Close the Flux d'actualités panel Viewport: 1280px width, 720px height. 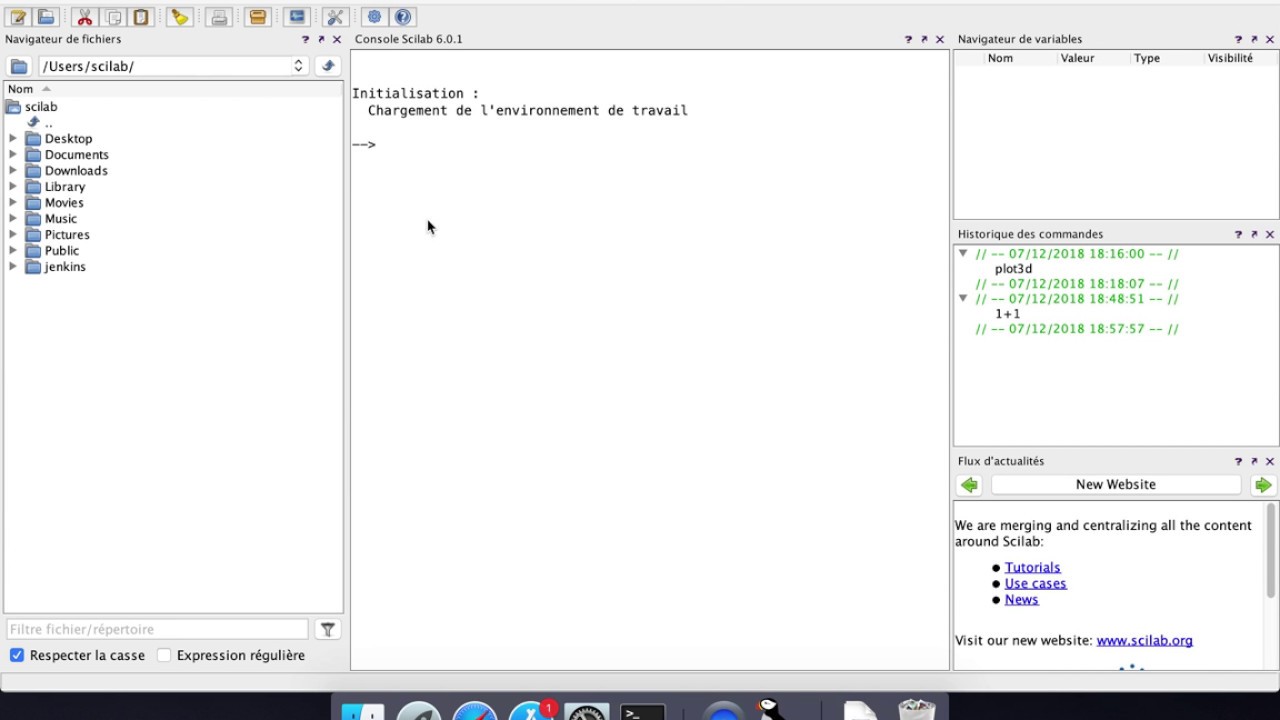tap(1270, 462)
